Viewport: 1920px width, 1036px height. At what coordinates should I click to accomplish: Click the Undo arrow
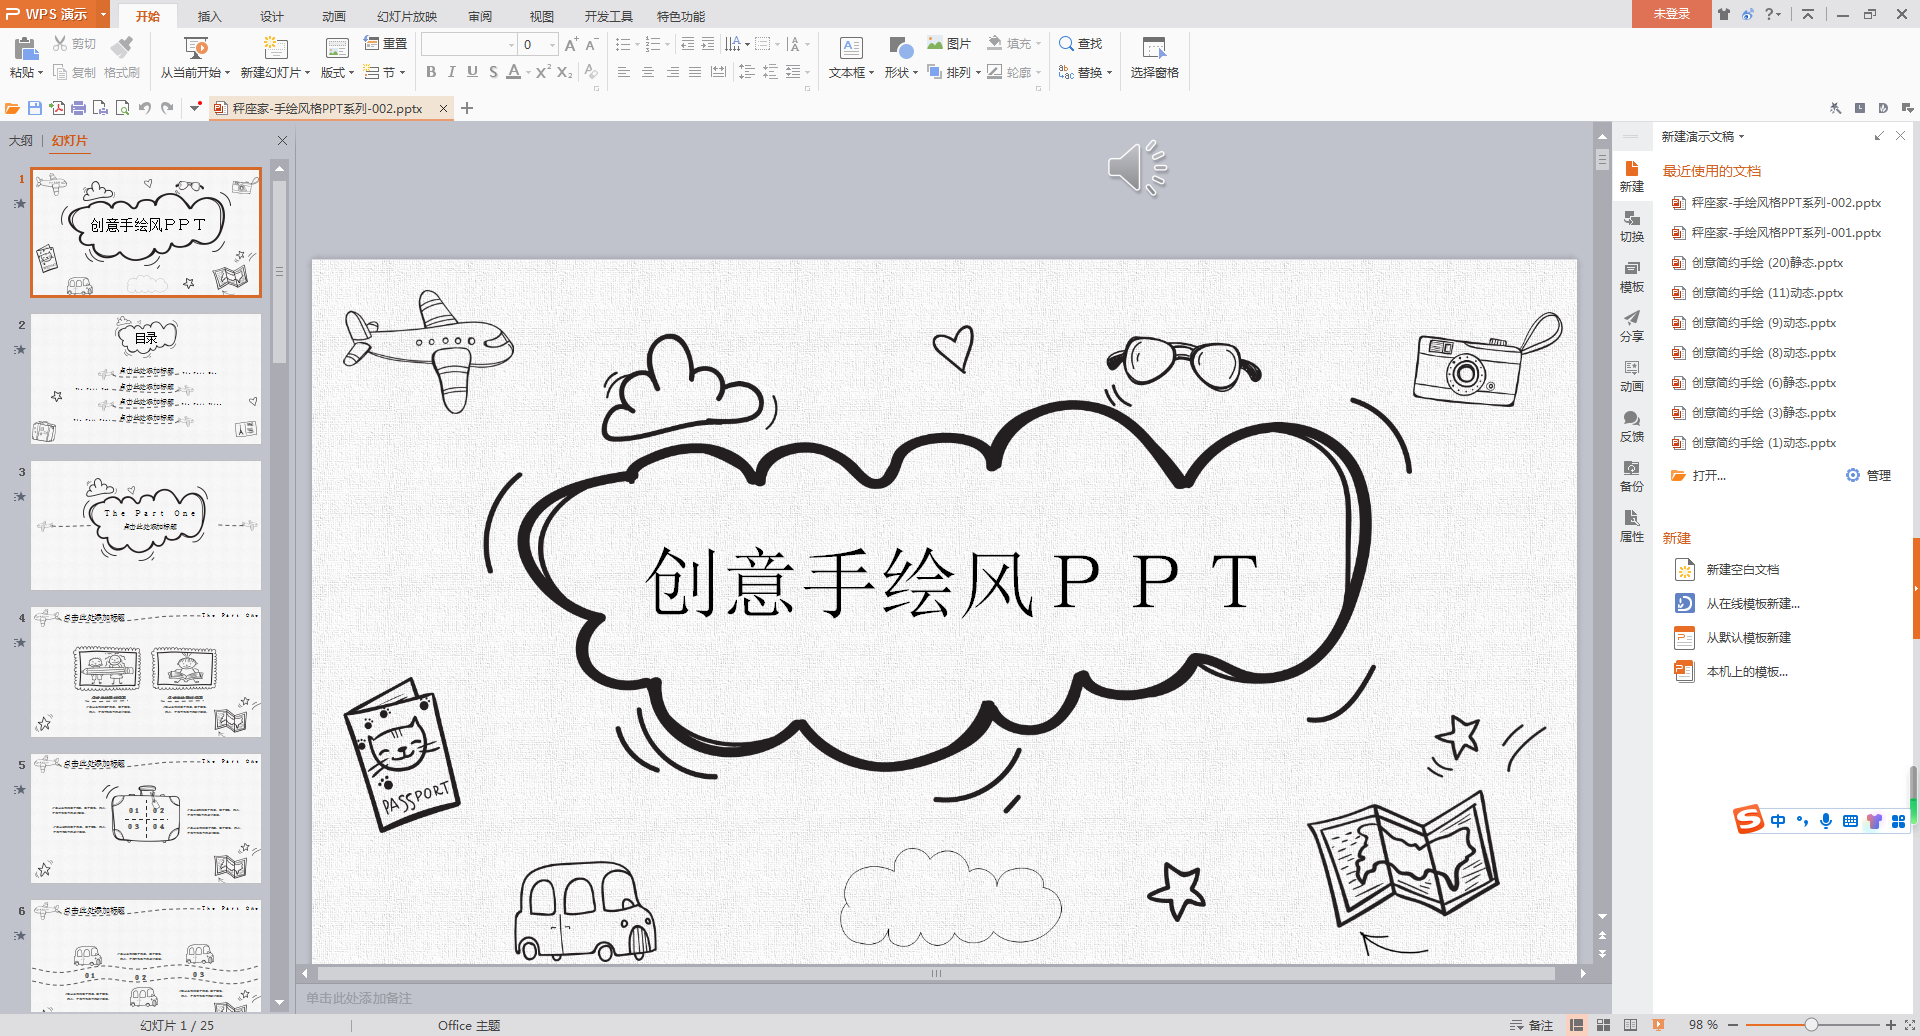click(145, 108)
